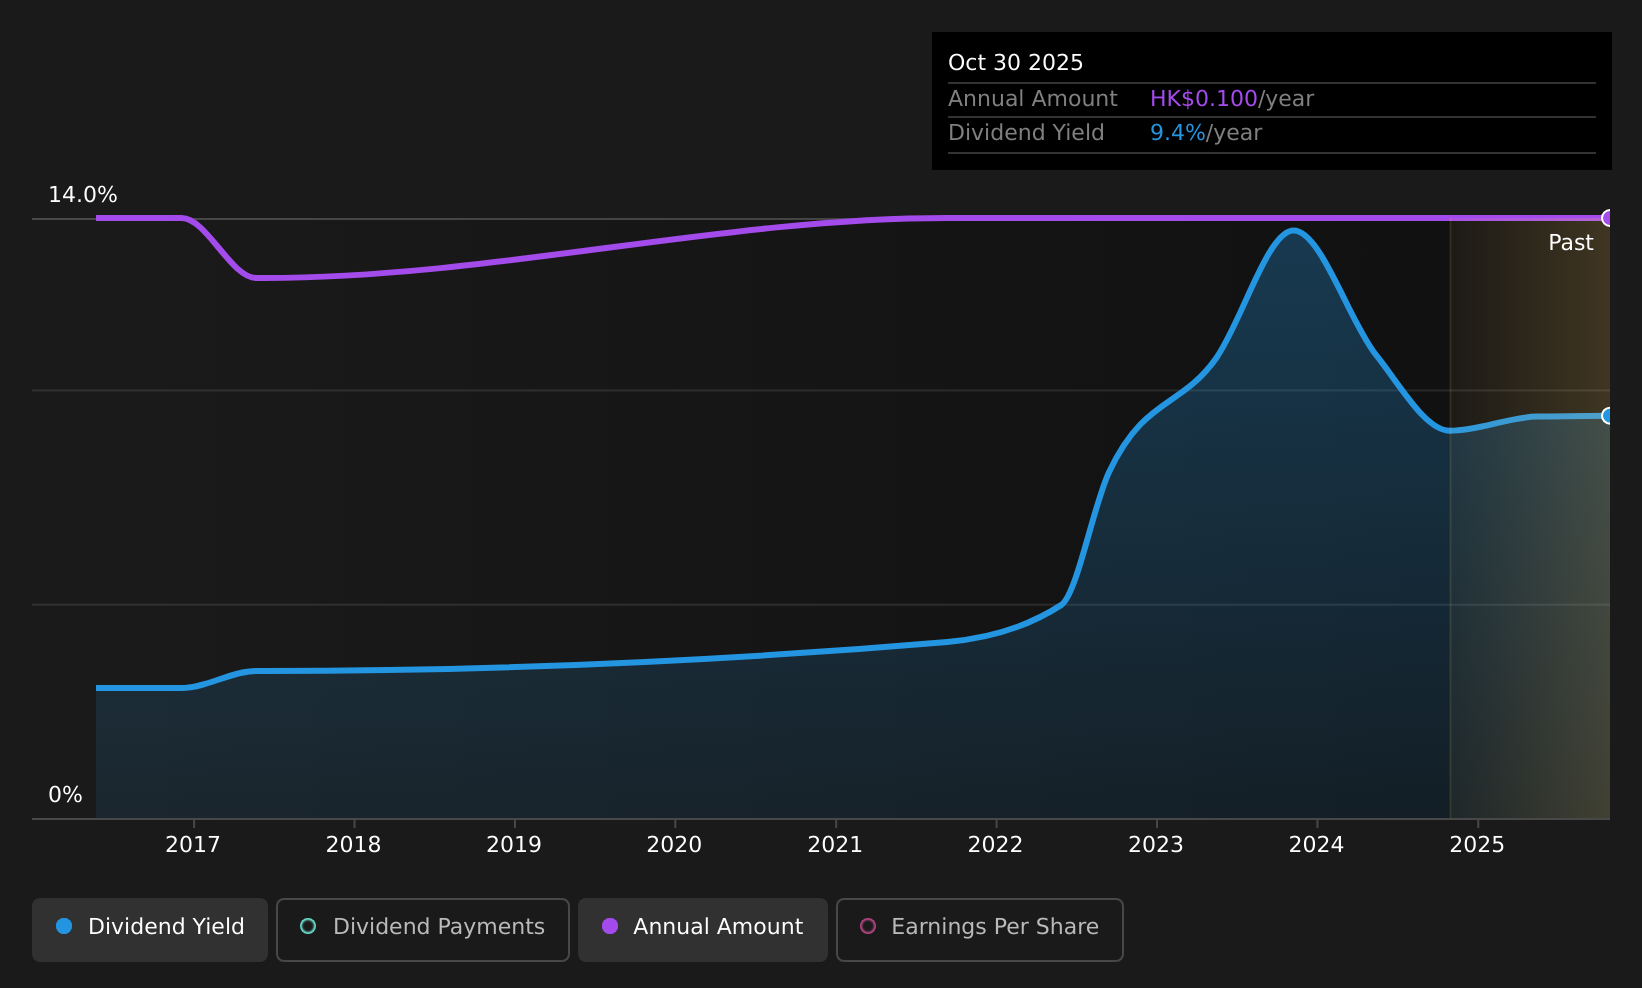Image resolution: width=1642 pixels, height=988 pixels.
Task: Click the 2020 x-axis label
Action: (675, 845)
